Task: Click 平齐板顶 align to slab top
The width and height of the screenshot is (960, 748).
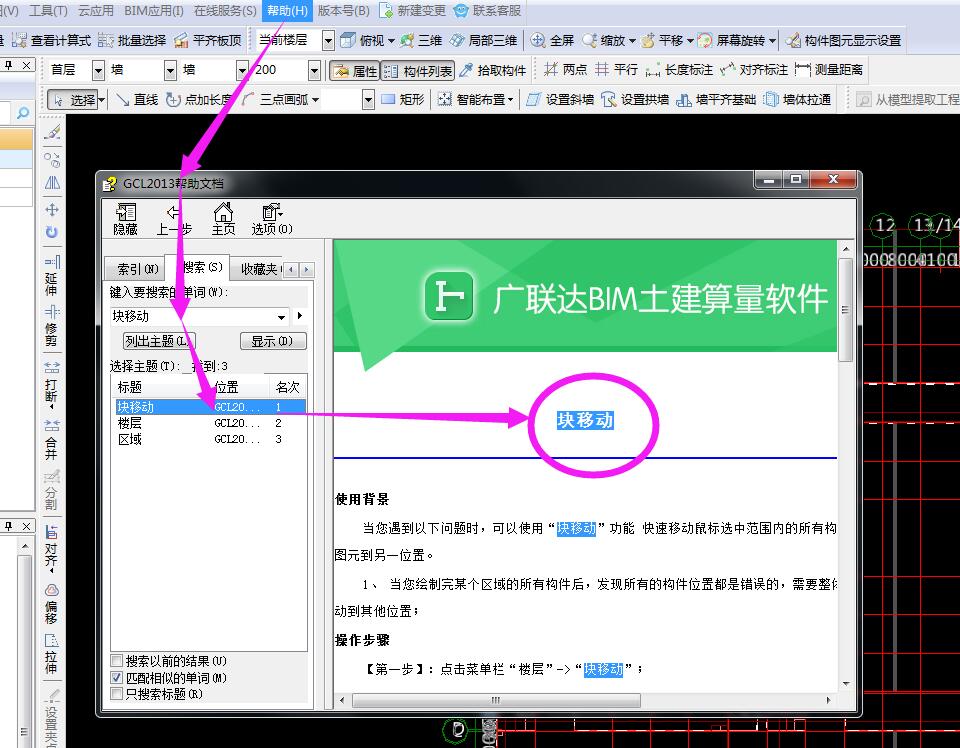Action: [x=208, y=40]
